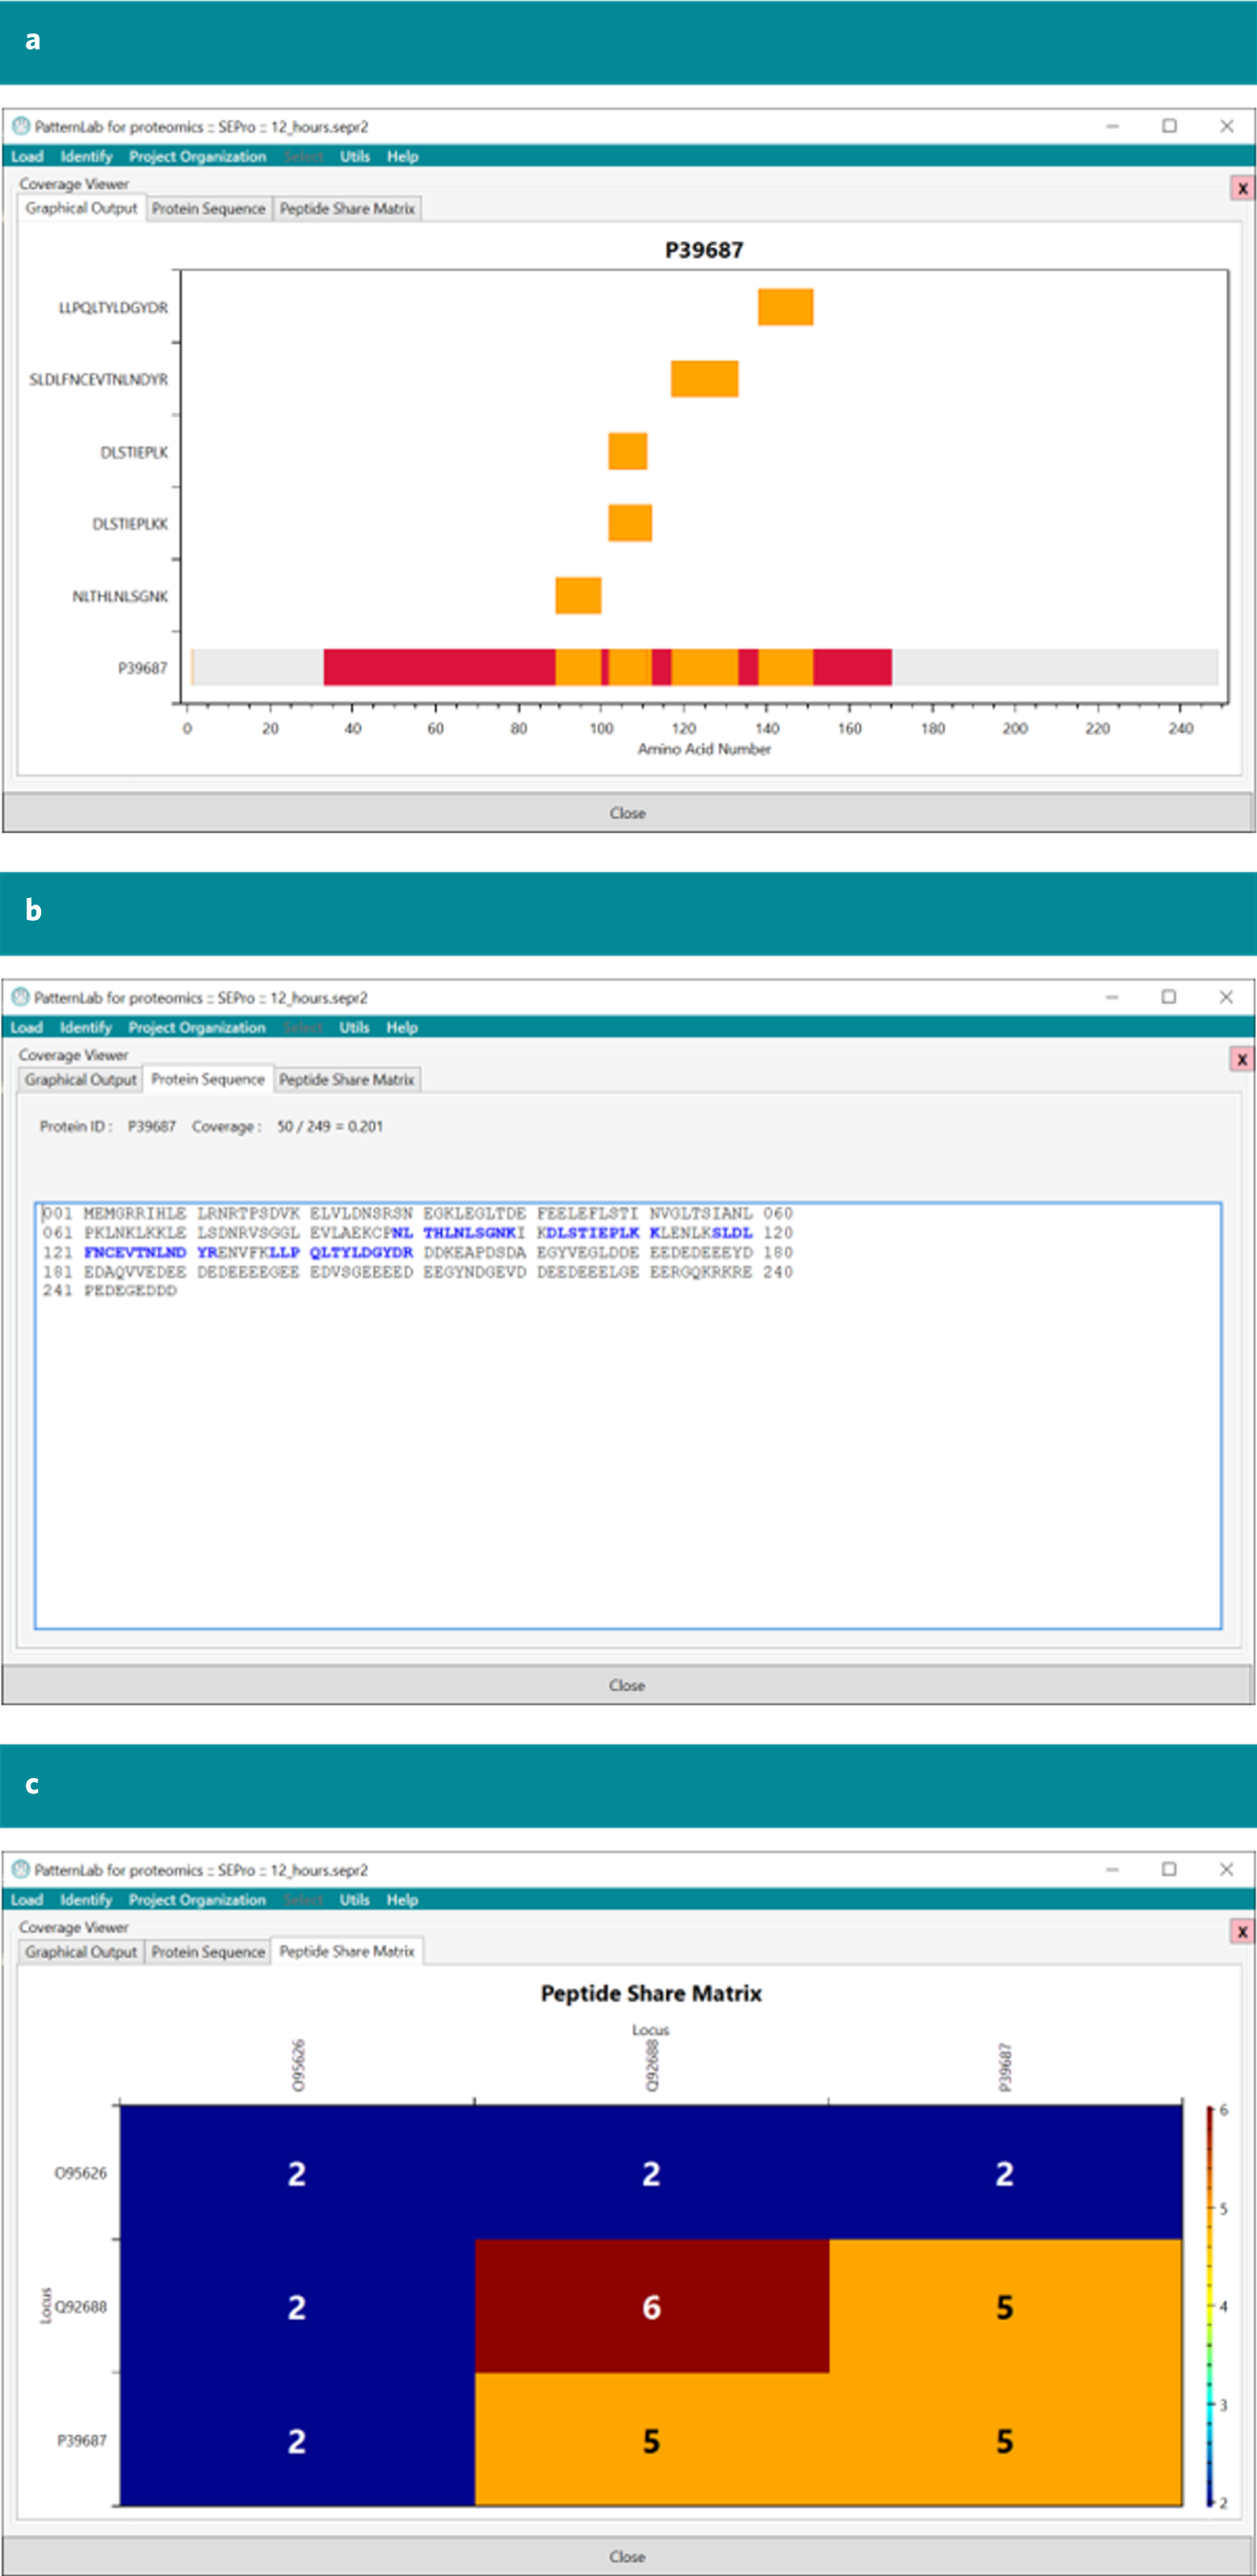Open Identify menu in panel a window
Image resolution: width=1257 pixels, height=2576 pixels.
86,156
